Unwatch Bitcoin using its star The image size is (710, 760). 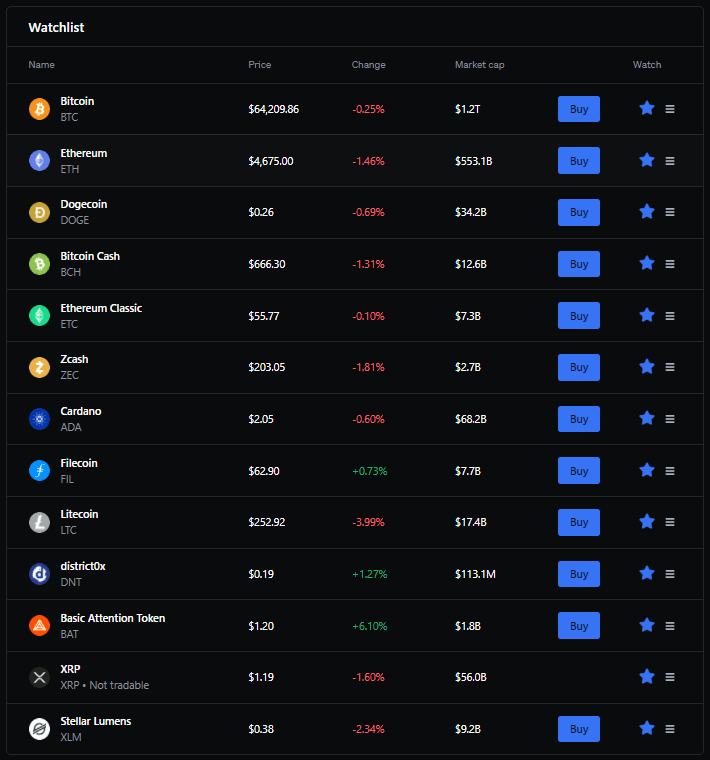tap(647, 108)
